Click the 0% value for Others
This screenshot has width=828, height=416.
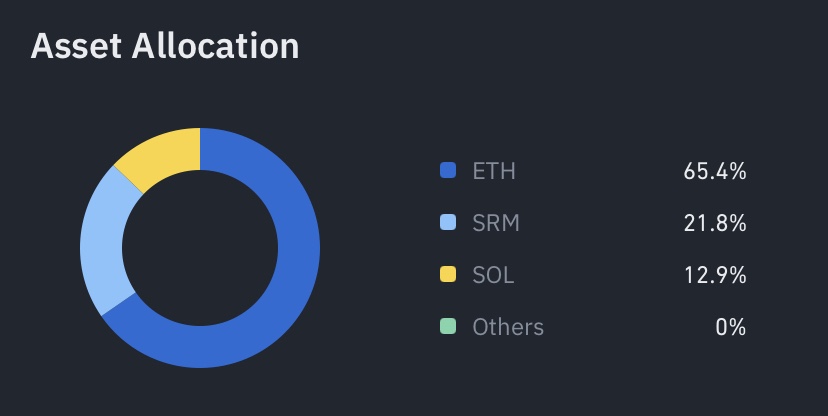(731, 327)
